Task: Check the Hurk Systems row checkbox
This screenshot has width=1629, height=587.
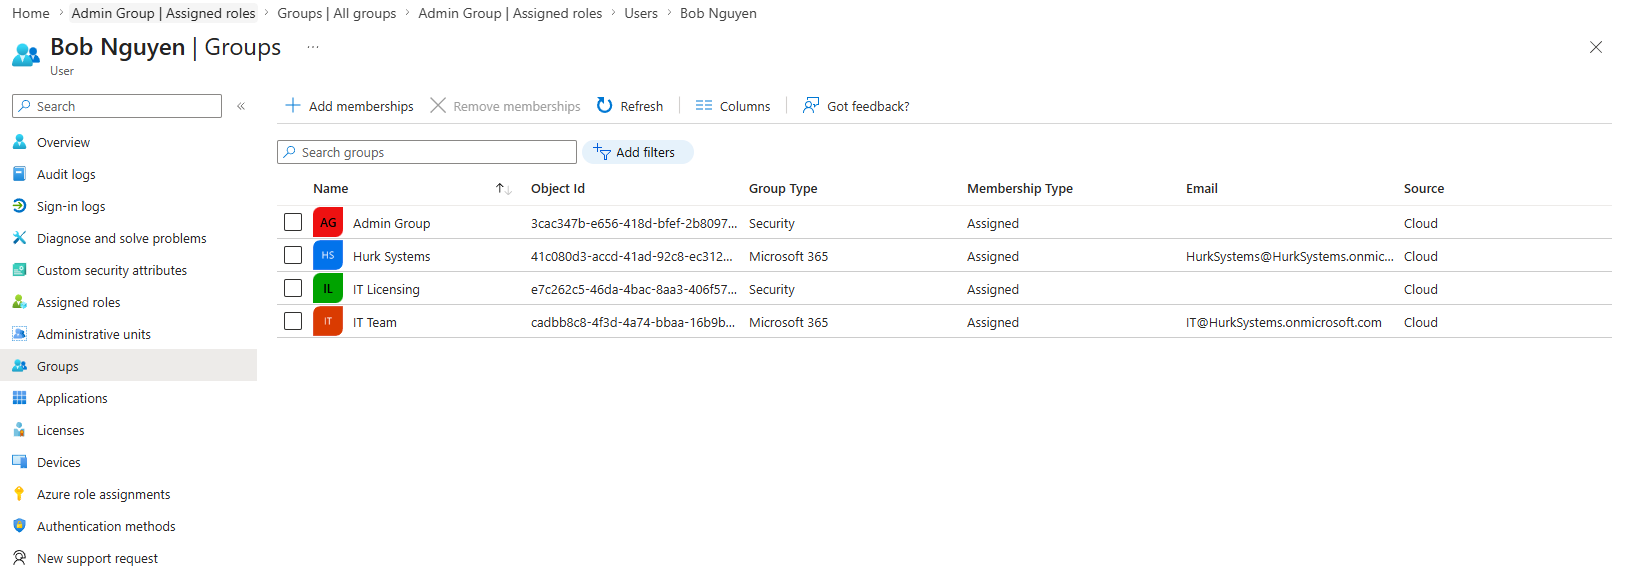Action: [x=293, y=255]
